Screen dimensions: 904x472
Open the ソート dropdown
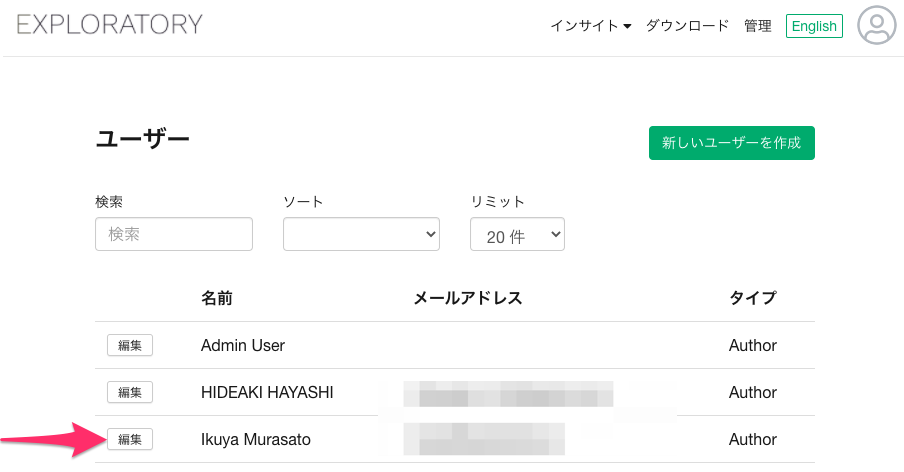tap(361, 234)
